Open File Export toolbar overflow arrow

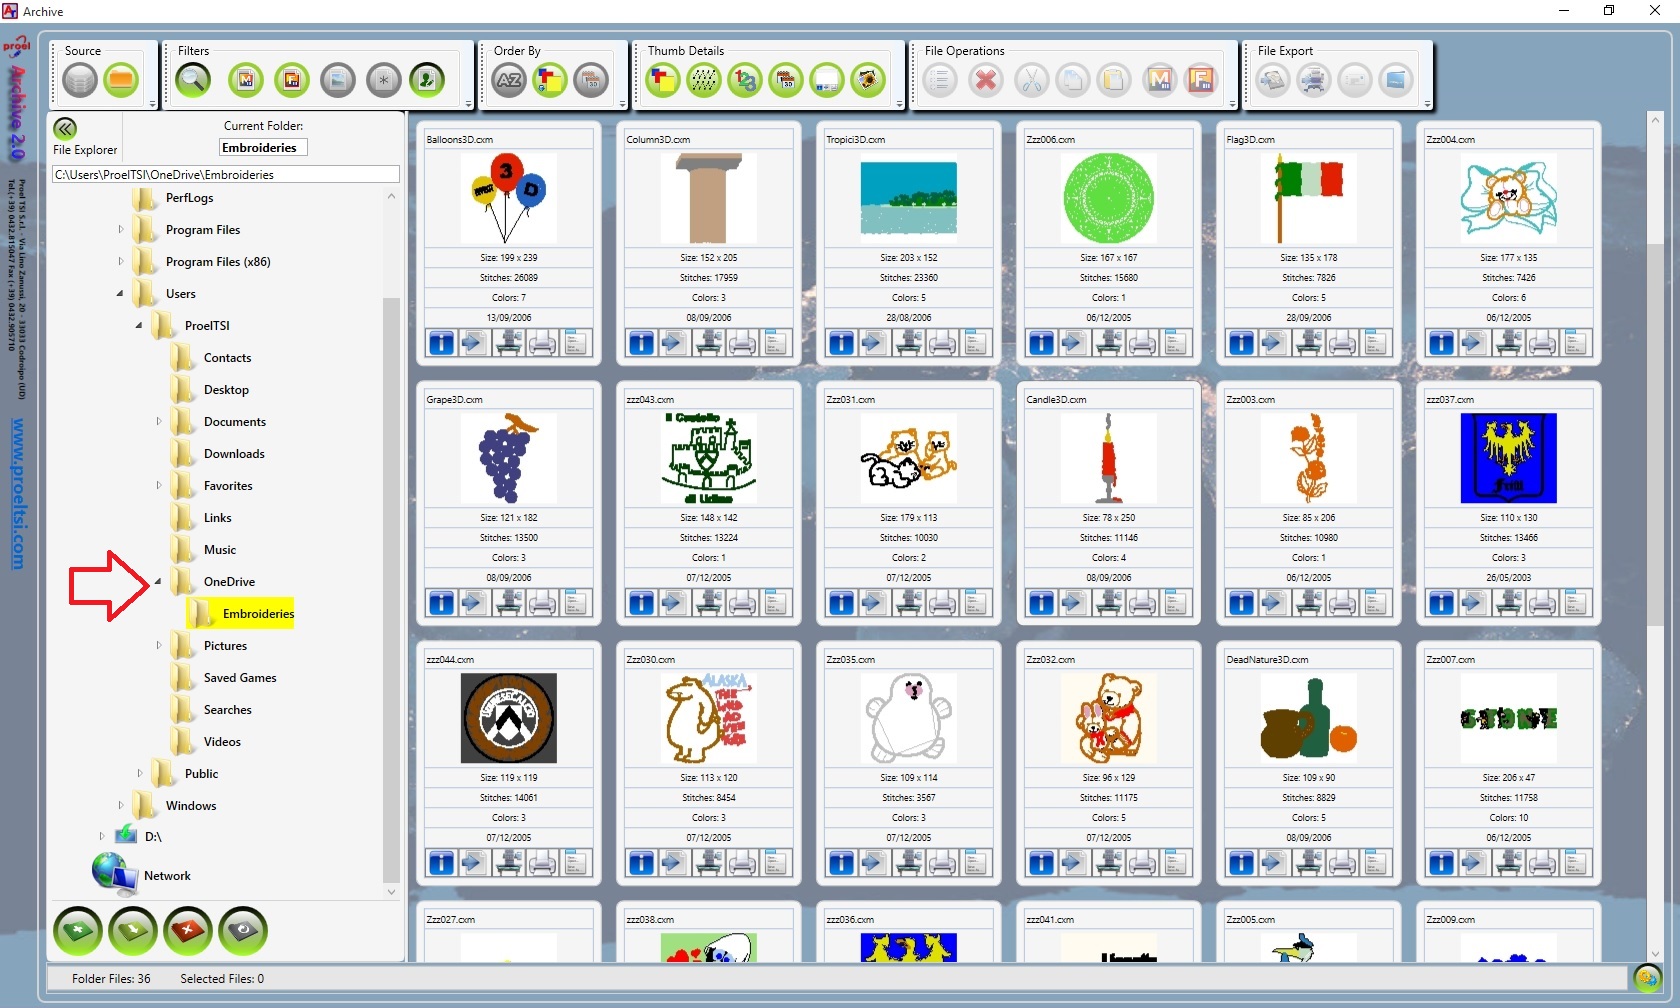pos(1427,104)
